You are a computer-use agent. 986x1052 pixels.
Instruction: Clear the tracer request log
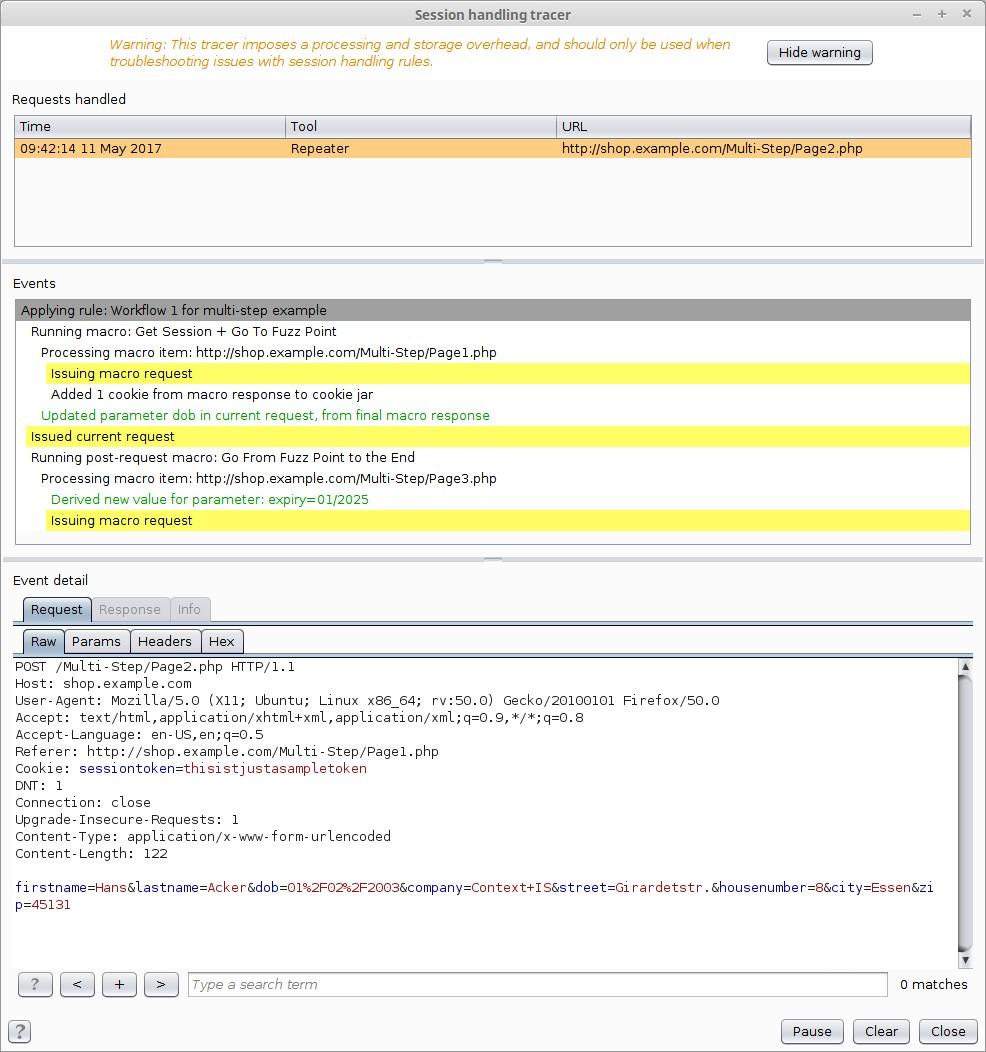point(881,1031)
